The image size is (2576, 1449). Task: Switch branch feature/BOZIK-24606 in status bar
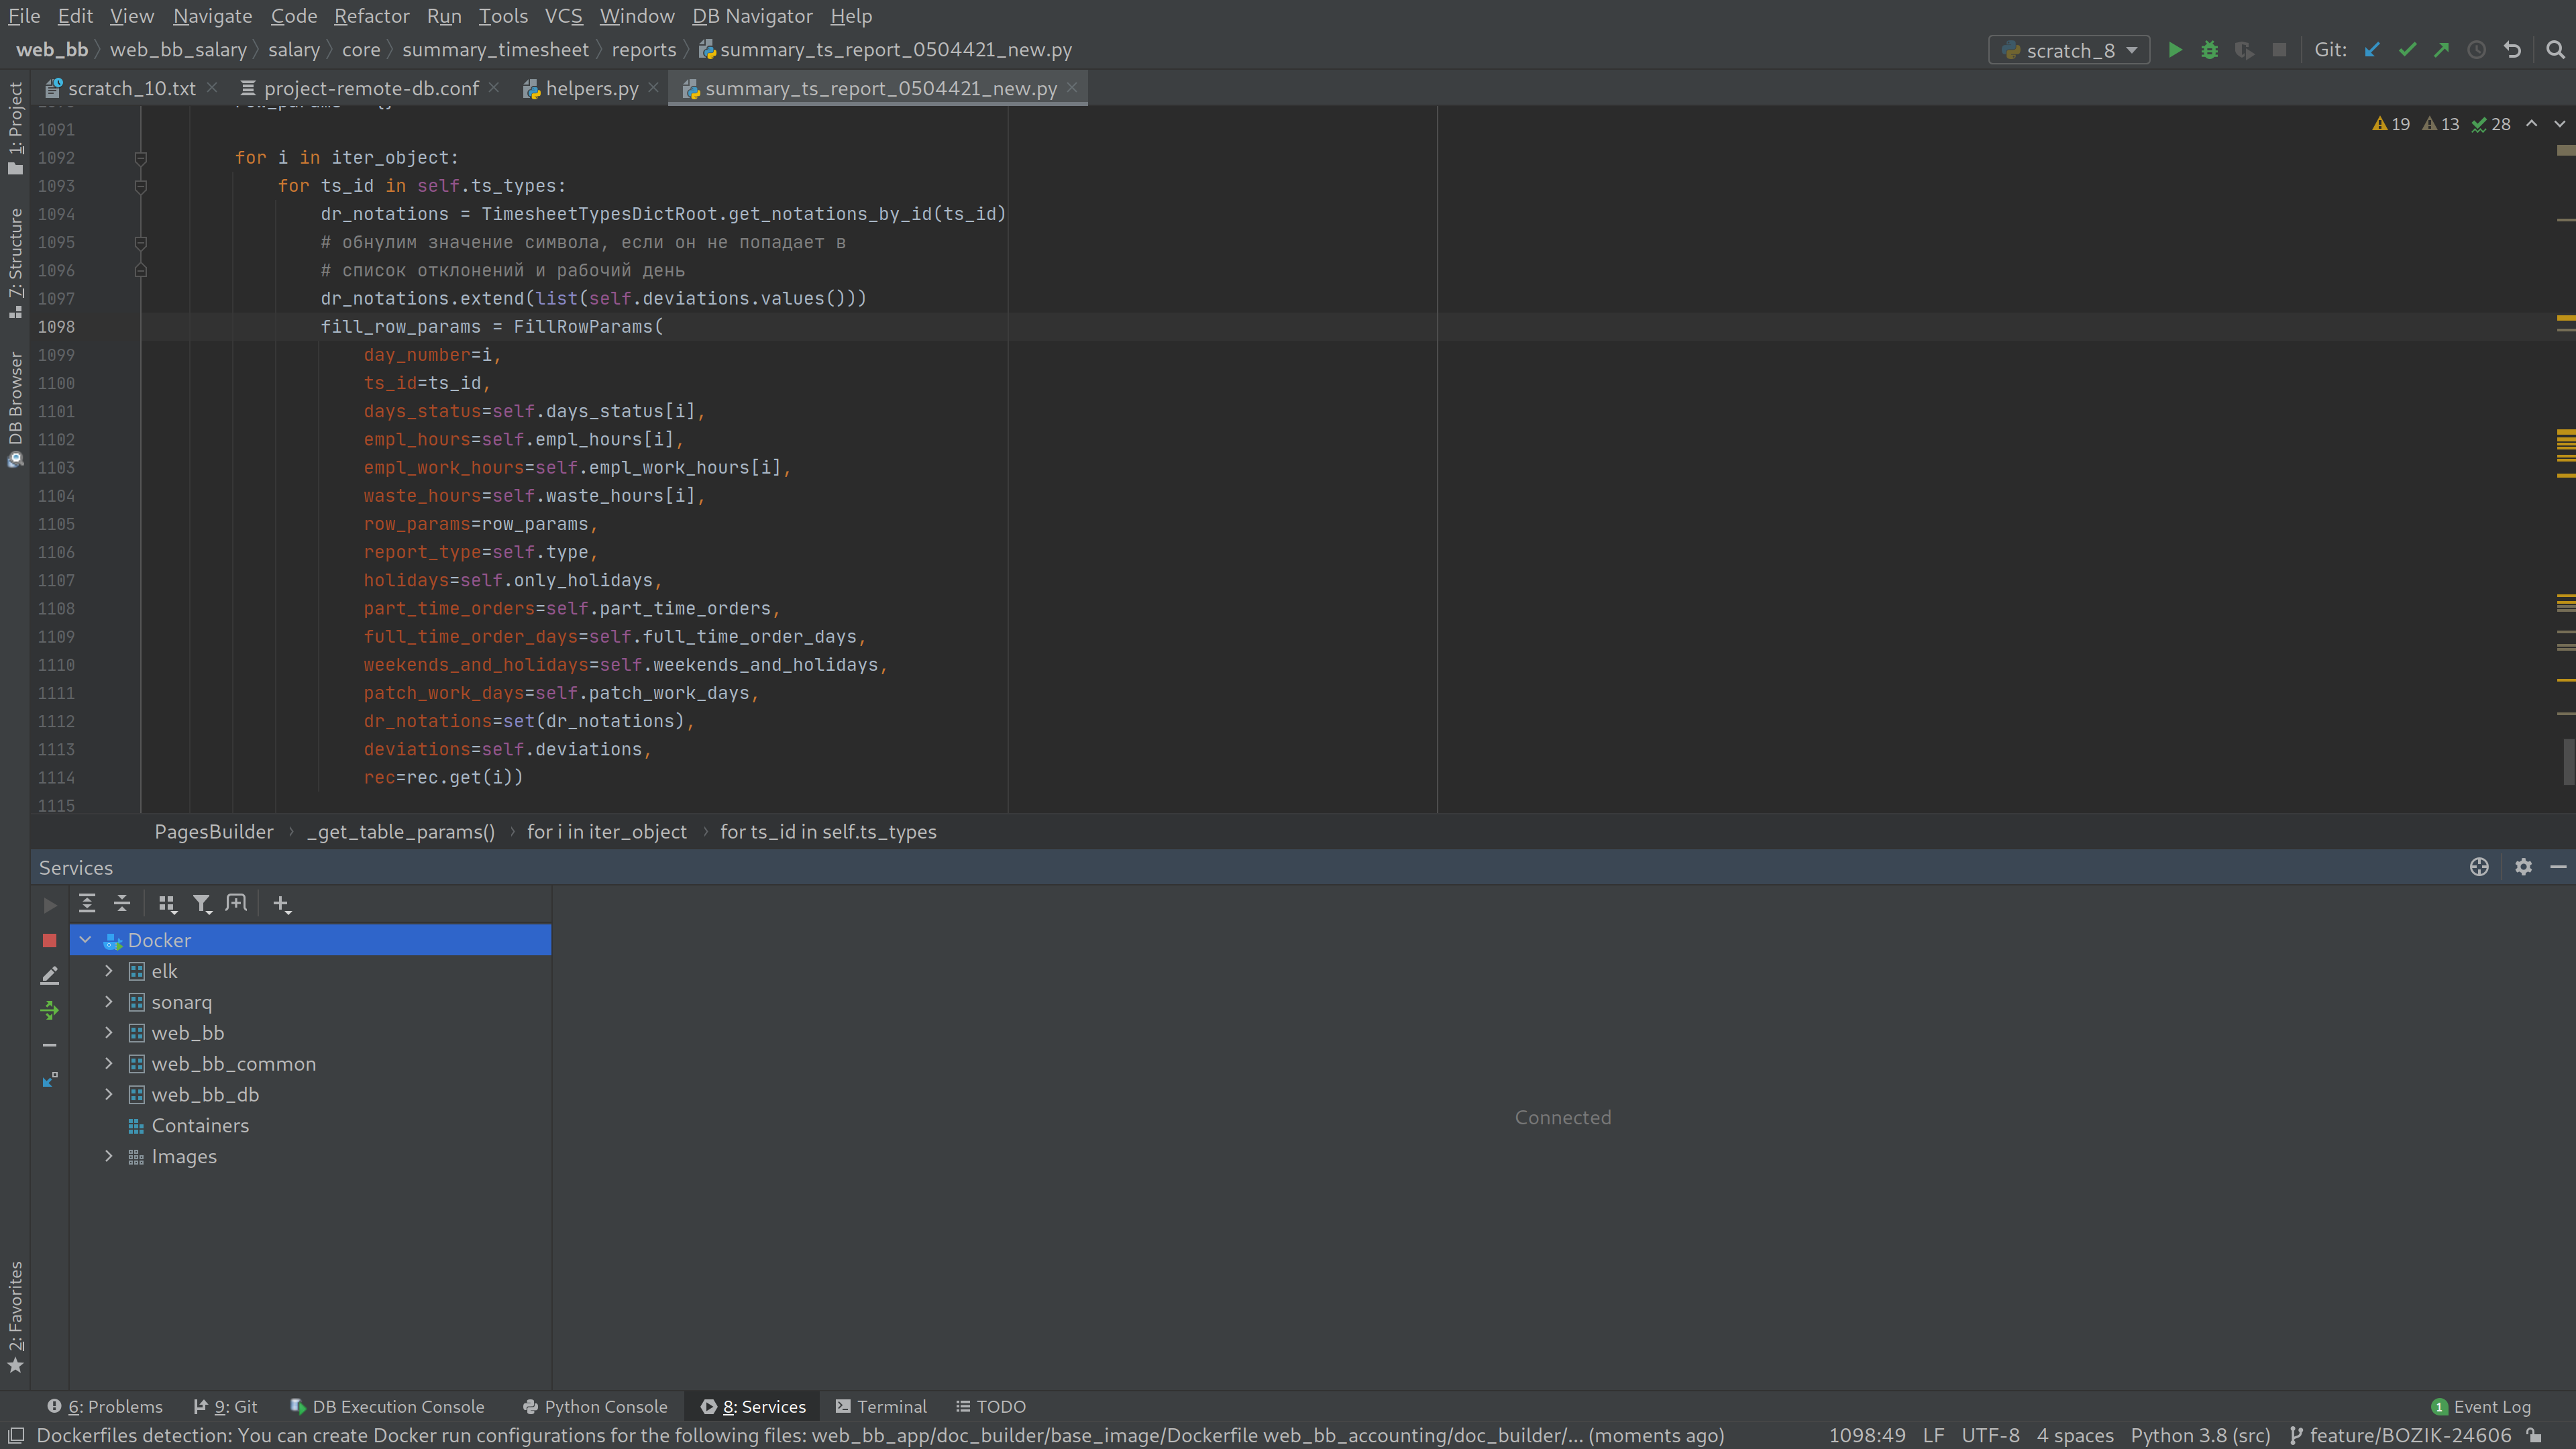point(2400,1435)
